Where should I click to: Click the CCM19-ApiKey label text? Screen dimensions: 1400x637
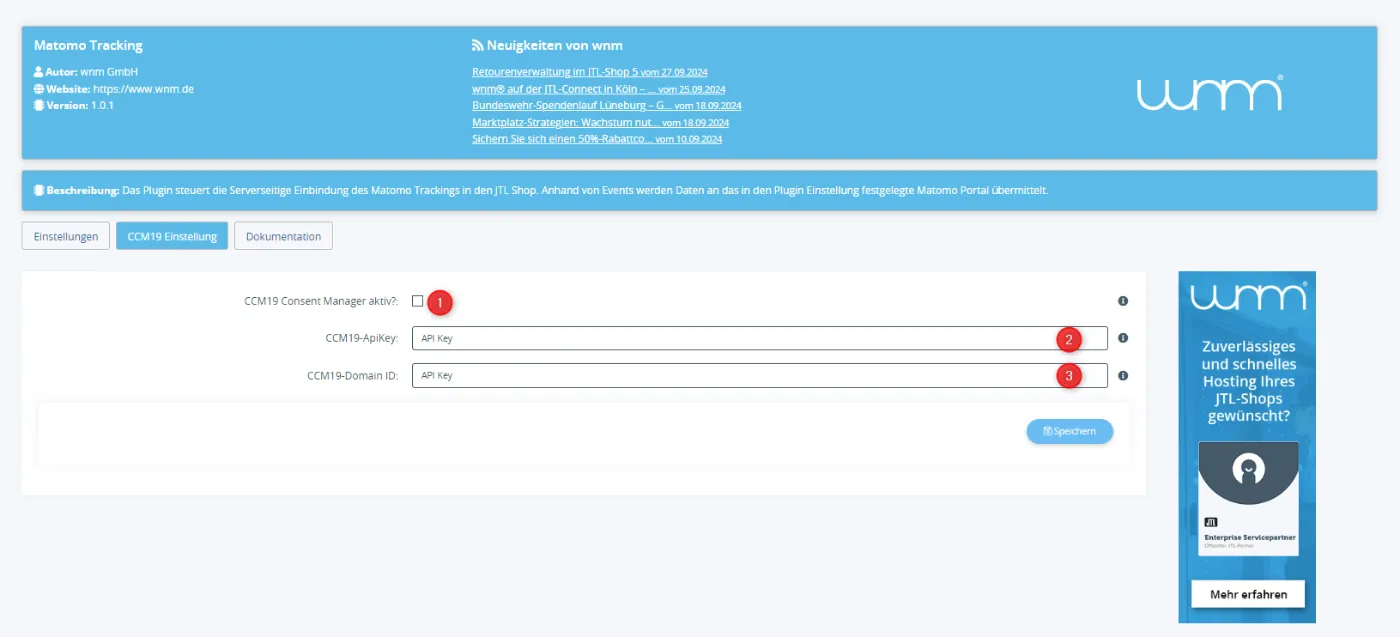361,338
